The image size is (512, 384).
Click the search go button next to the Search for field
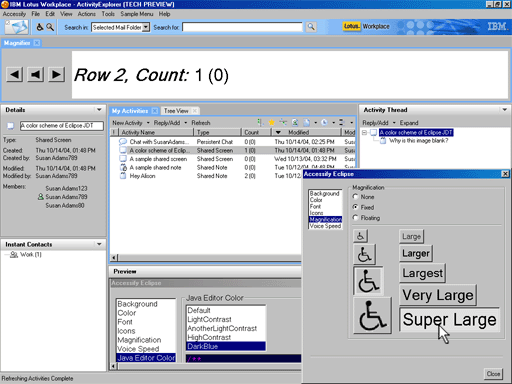(311, 27)
